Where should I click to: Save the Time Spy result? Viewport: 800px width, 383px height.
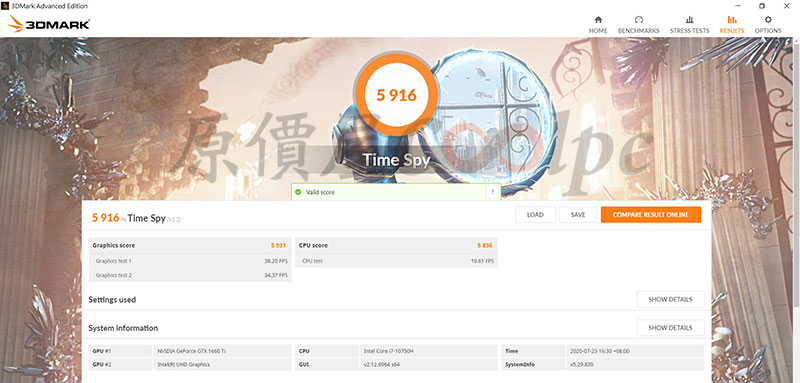[578, 215]
